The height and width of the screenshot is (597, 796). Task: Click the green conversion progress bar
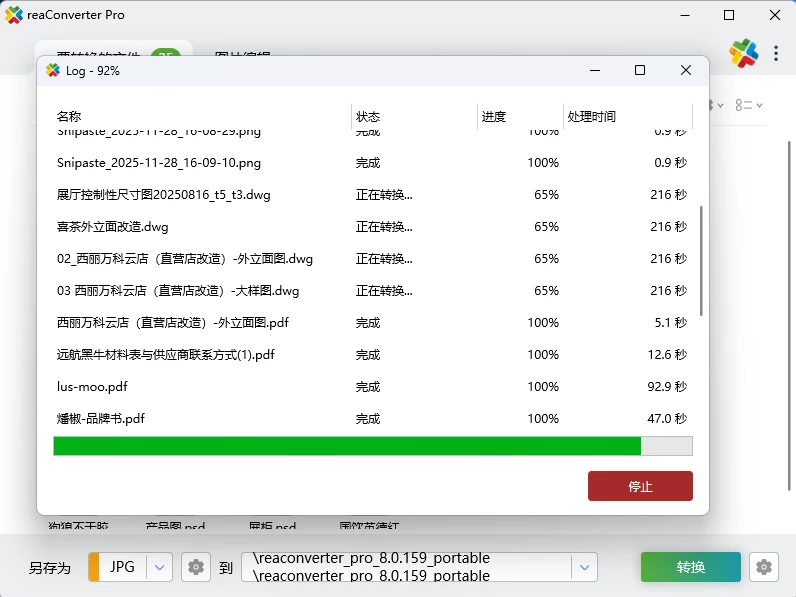tap(373, 446)
